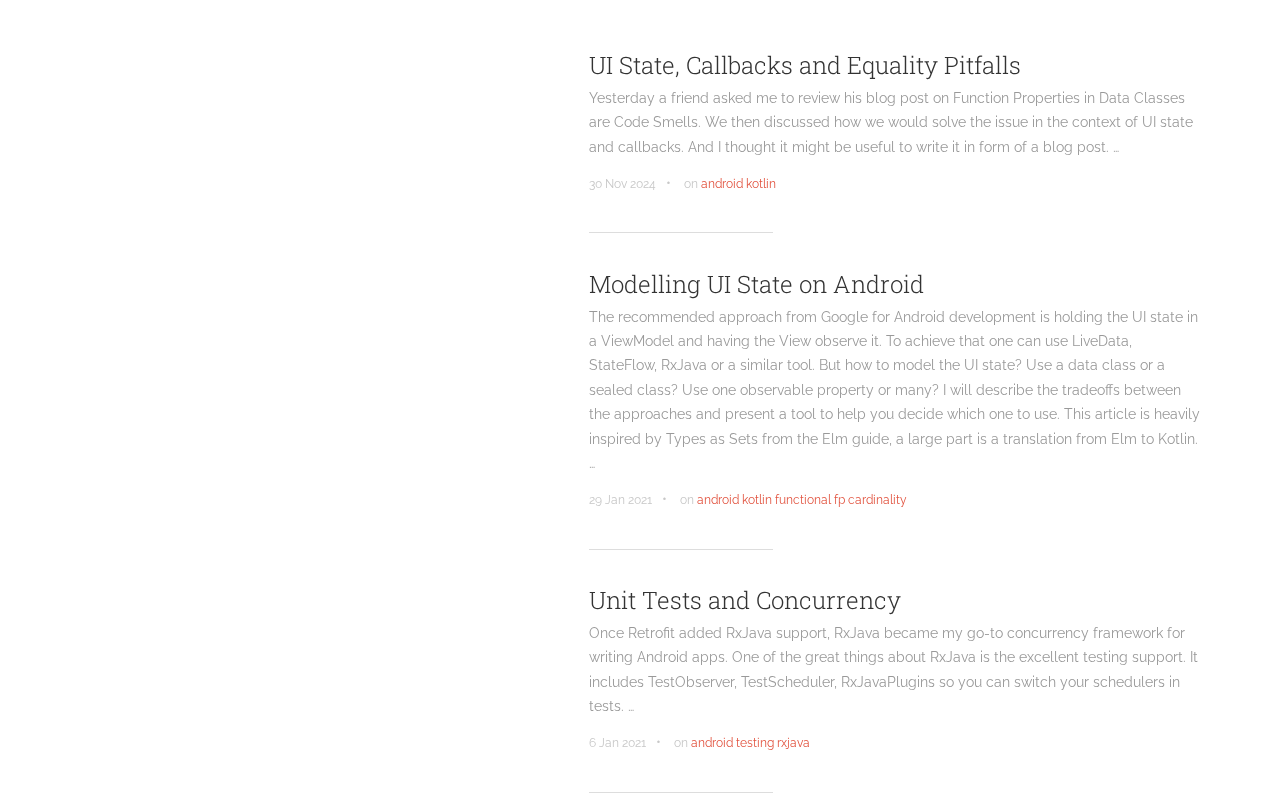Click the ellipsis ending the Unit Tests excerpt
Viewport: 1280px width, 800px height.
pyautogui.click(x=631, y=707)
